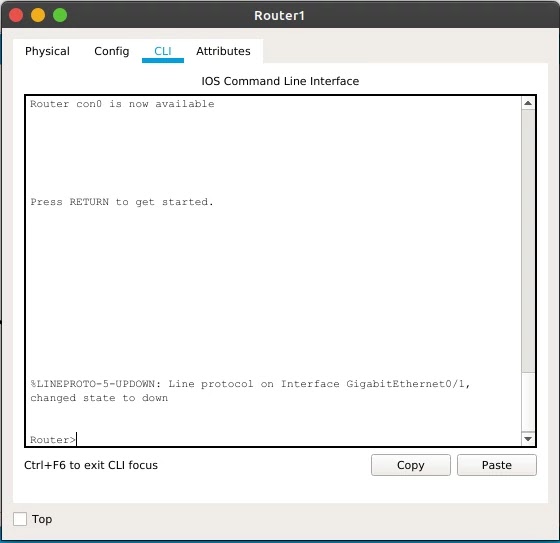Image resolution: width=560 pixels, height=543 pixels.
Task: Select the CLI tab
Action: pyautogui.click(x=163, y=51)
